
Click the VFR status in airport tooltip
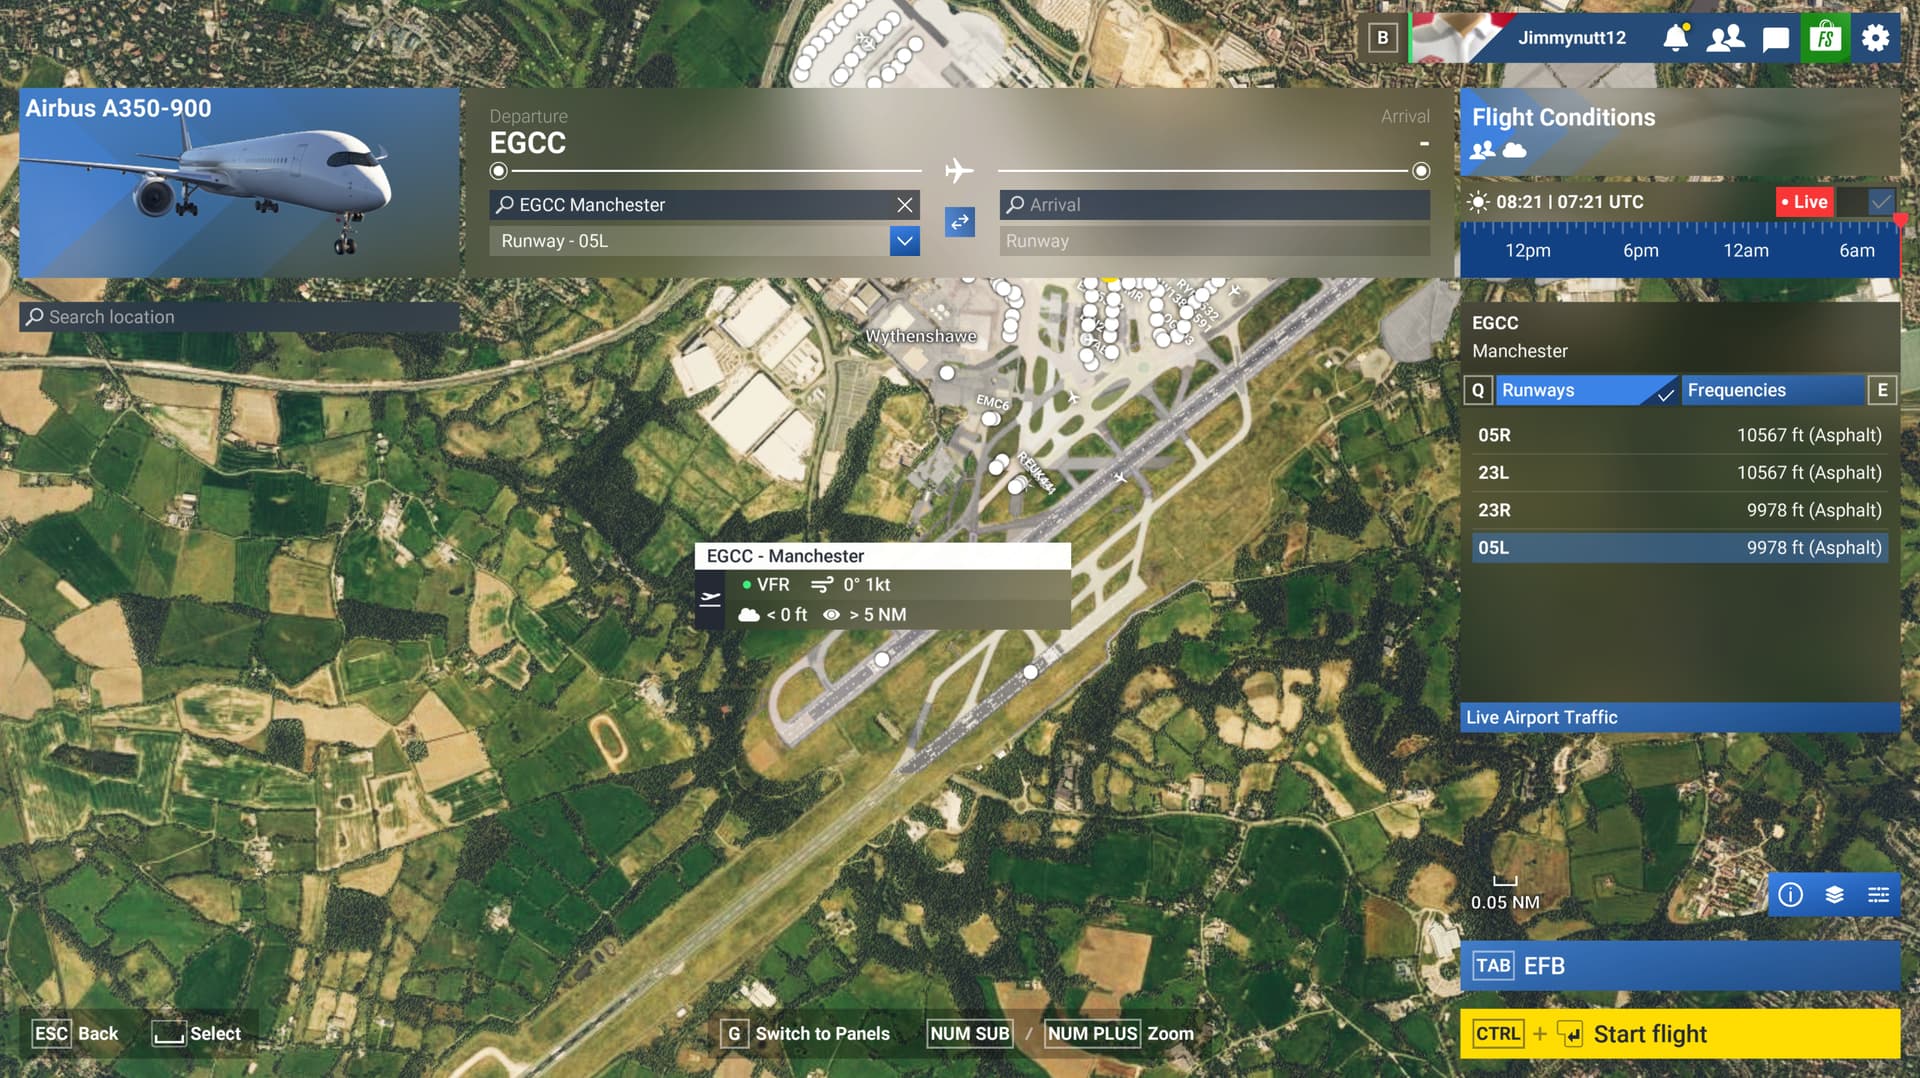[x=766, y=585]
